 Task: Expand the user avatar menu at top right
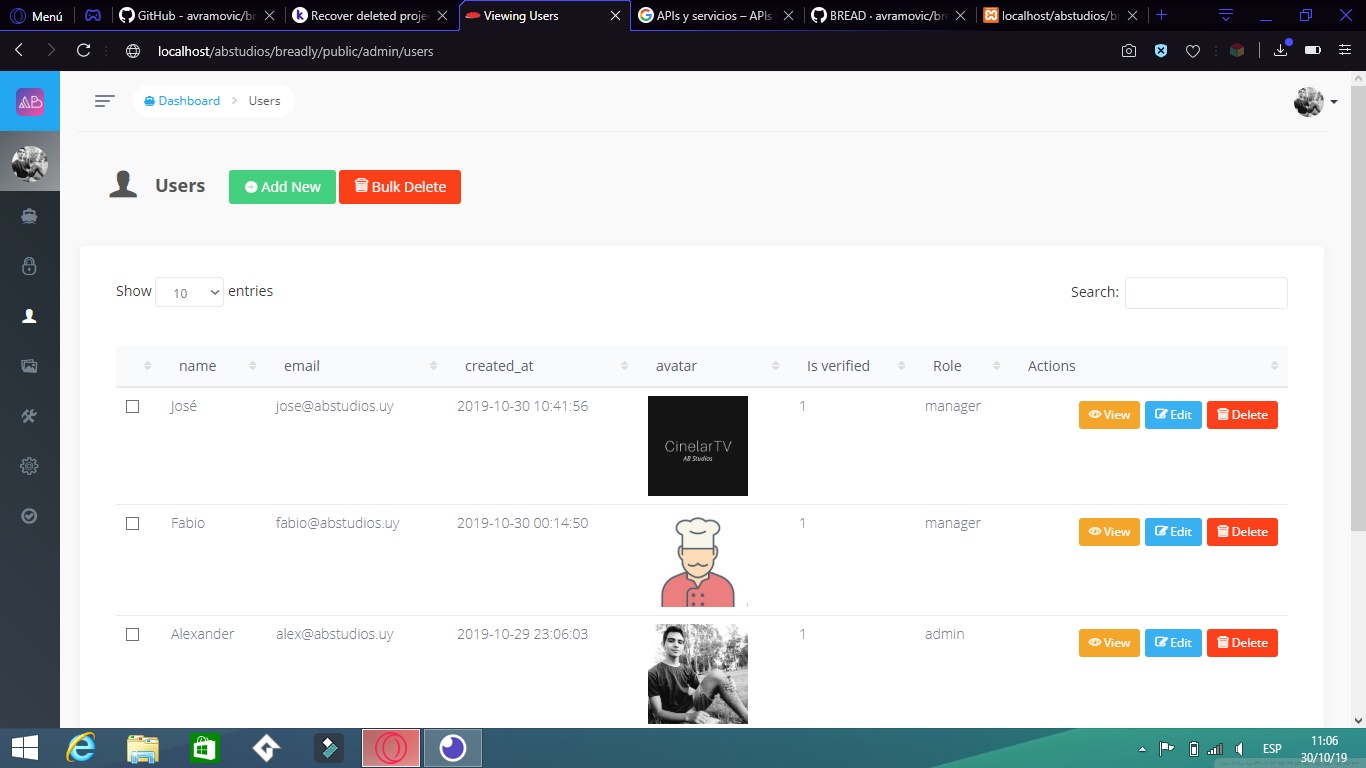coord(1313,101)
